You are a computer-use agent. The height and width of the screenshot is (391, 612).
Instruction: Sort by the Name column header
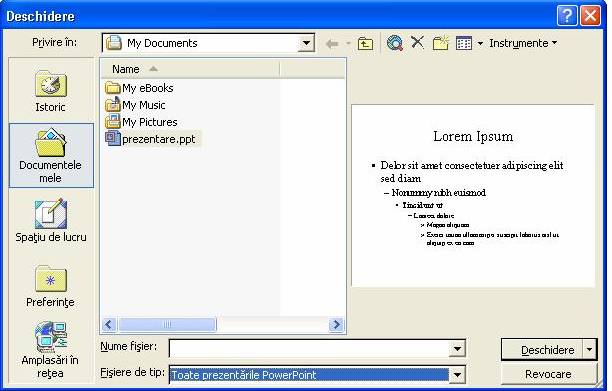190,69
